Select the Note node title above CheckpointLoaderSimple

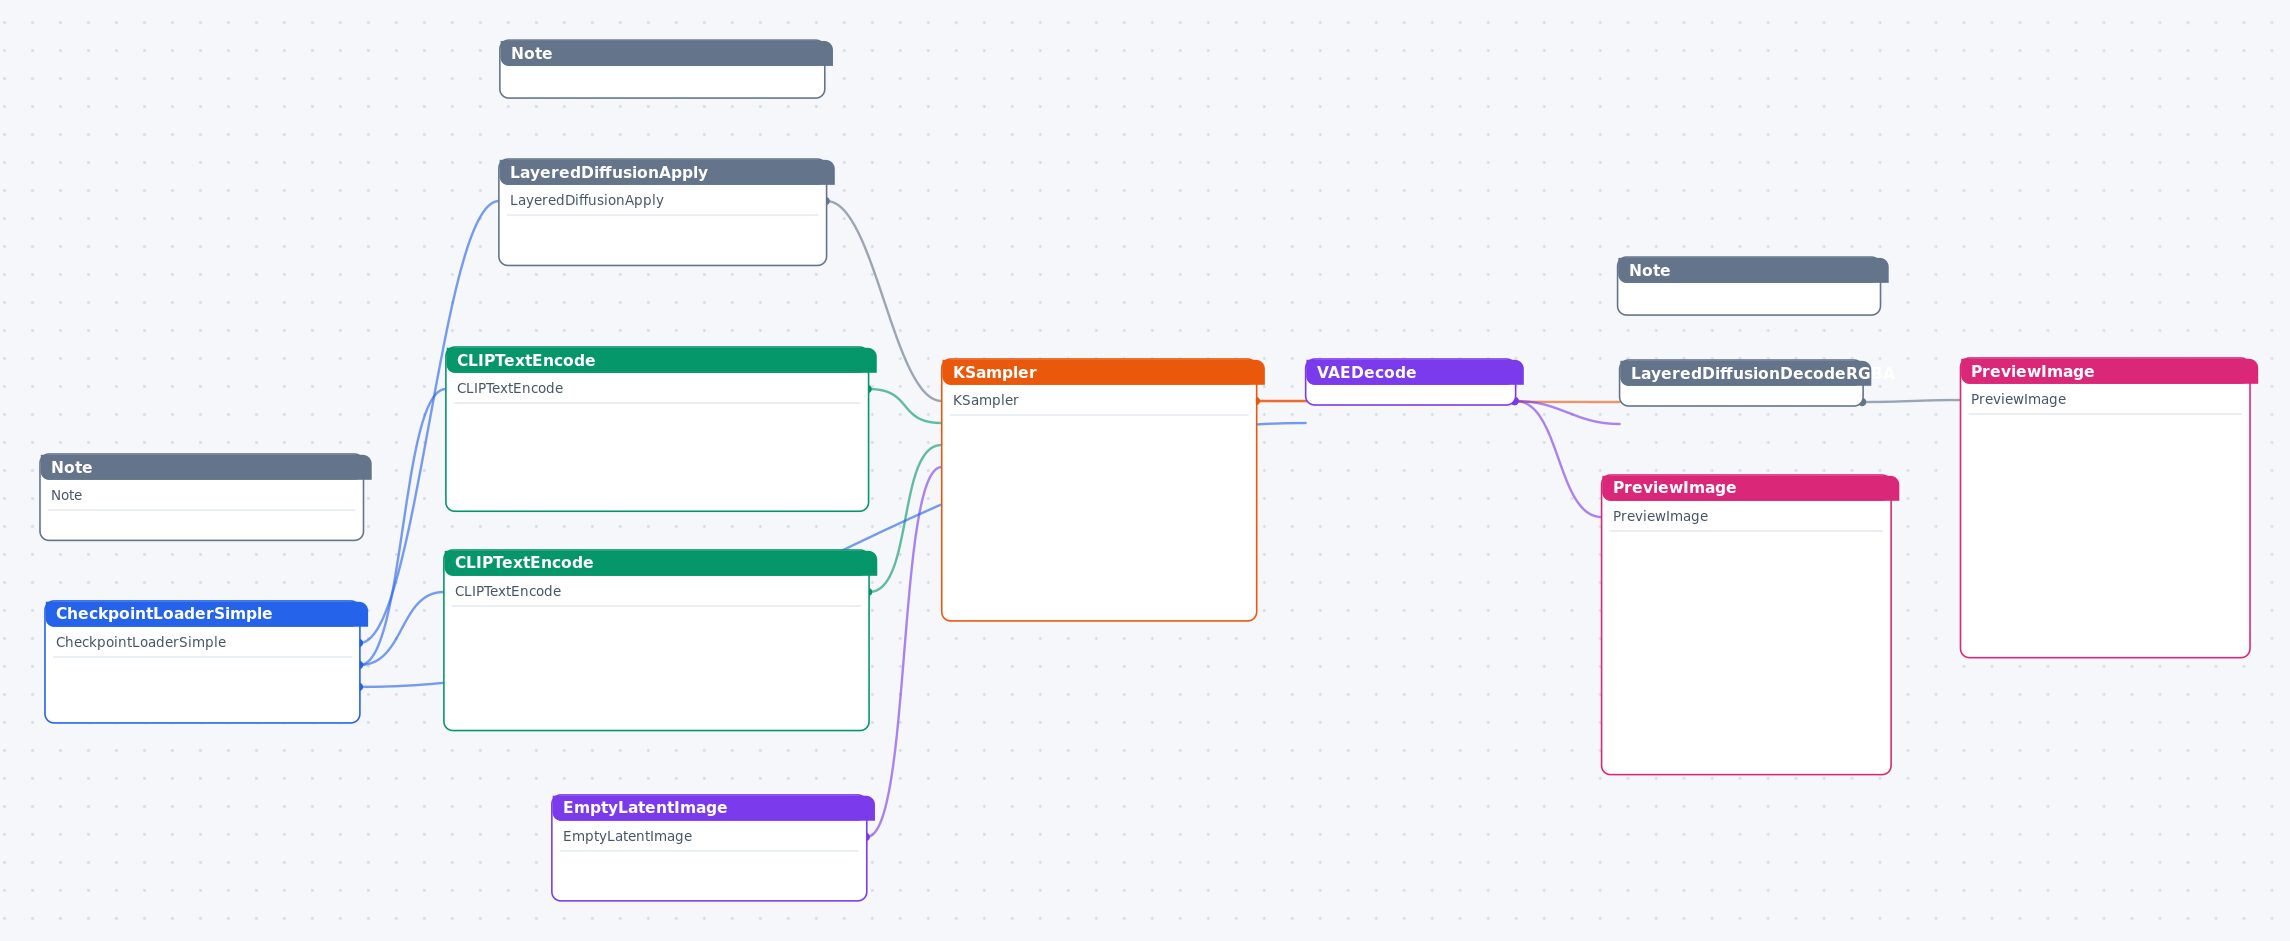[205, 467]
